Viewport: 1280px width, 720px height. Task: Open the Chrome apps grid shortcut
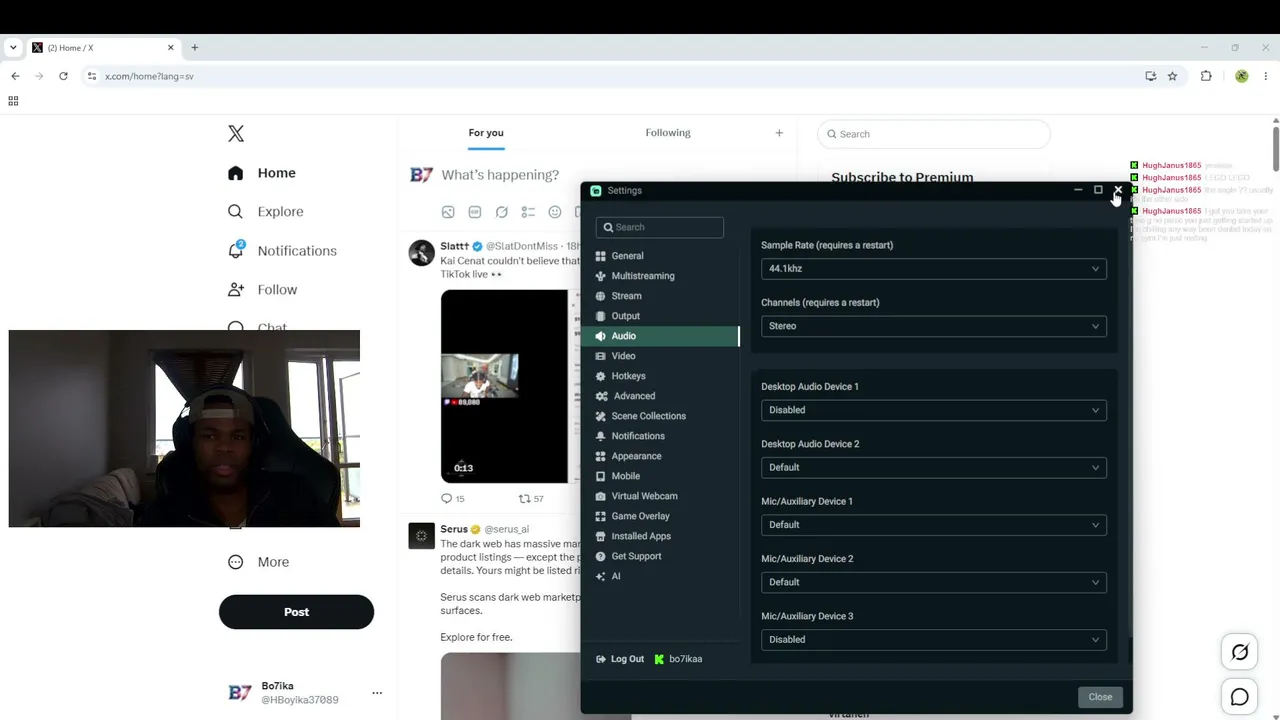click(x=13, y=101)
